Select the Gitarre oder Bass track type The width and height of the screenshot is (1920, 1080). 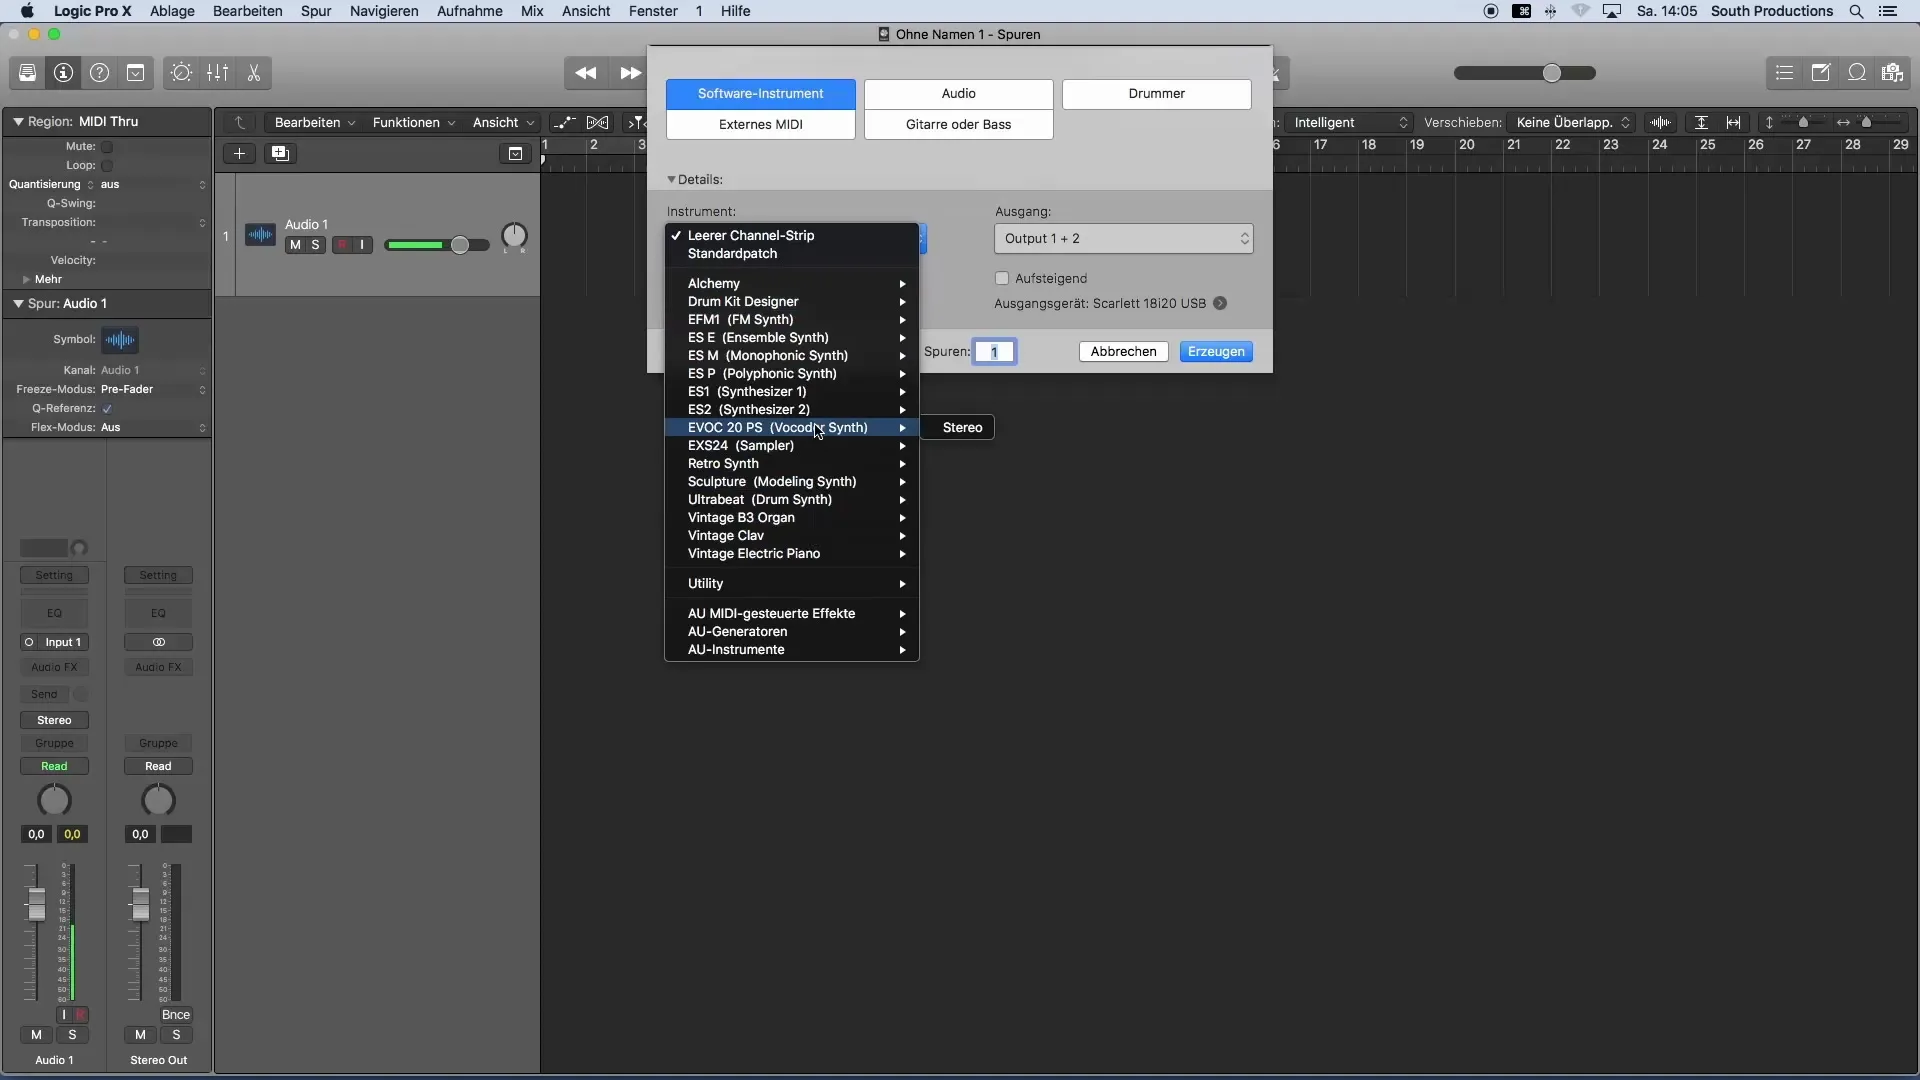tap(958, 125)
